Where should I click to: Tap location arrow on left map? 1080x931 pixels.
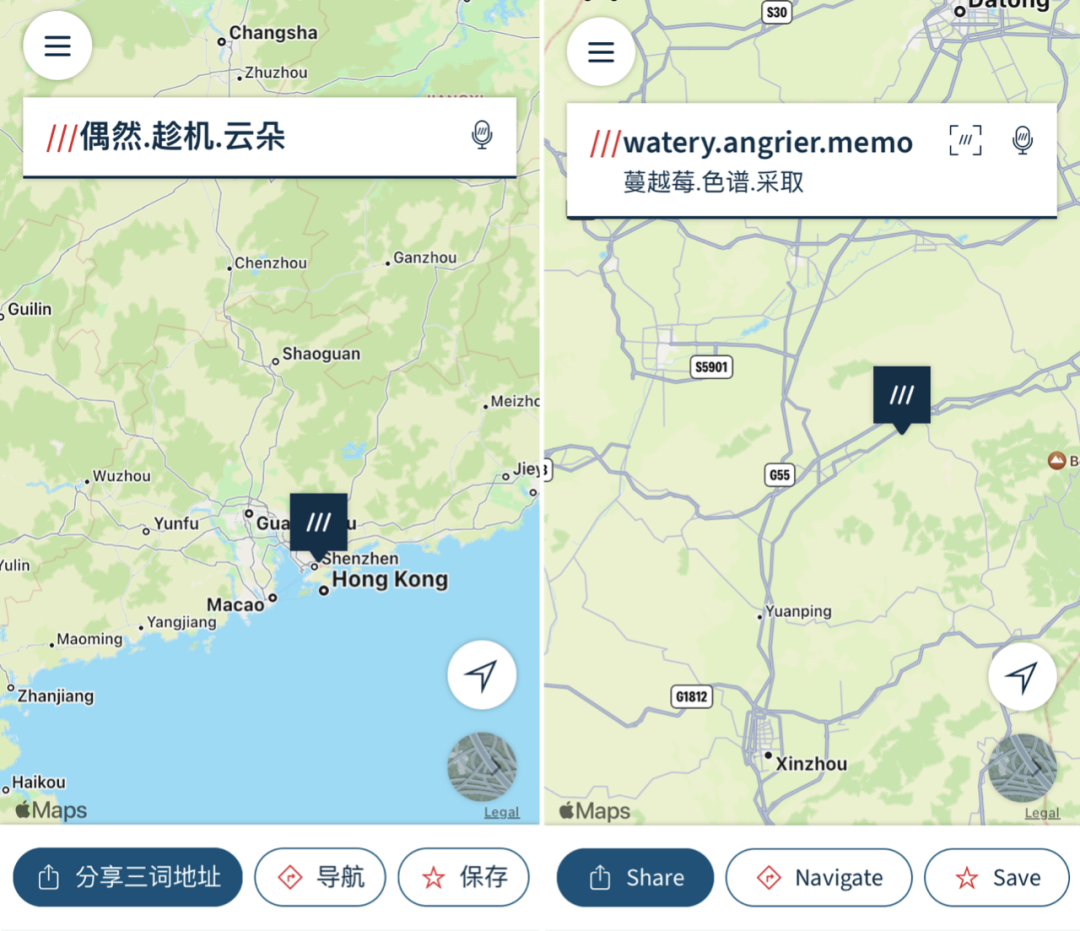pyautogui.click(x=481, y=675)
